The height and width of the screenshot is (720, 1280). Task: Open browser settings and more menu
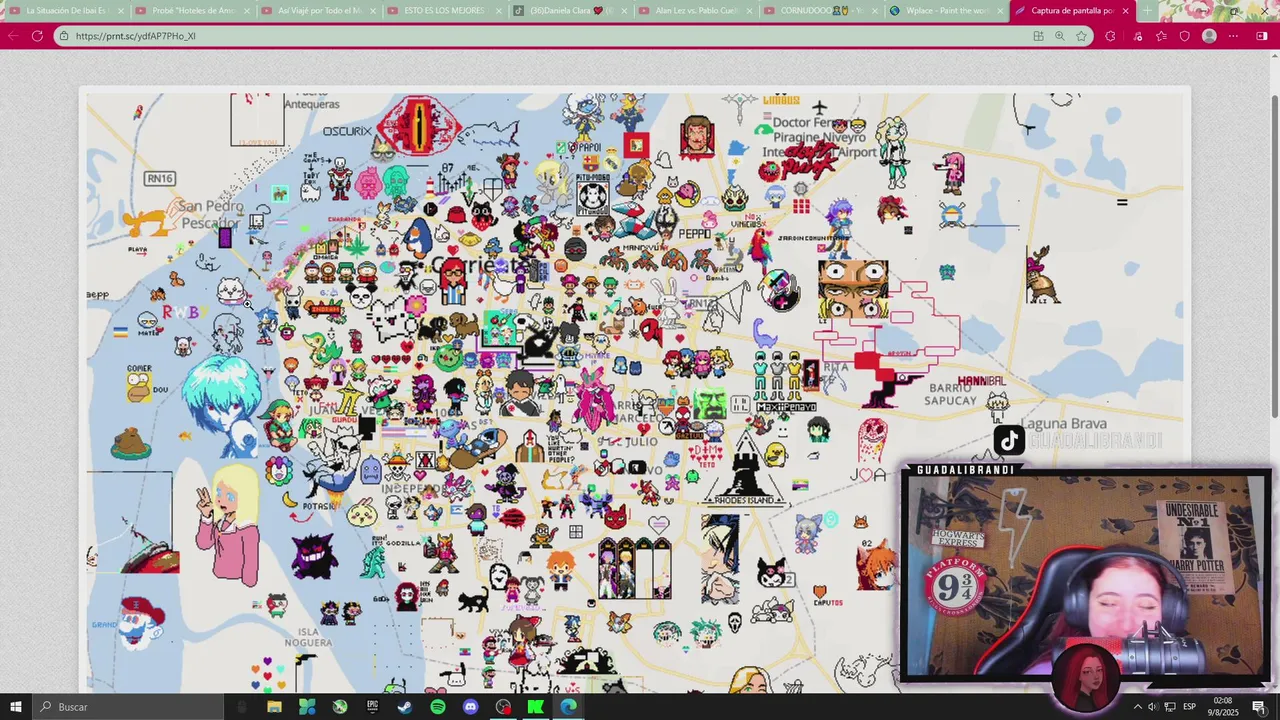click(1233, 36)
